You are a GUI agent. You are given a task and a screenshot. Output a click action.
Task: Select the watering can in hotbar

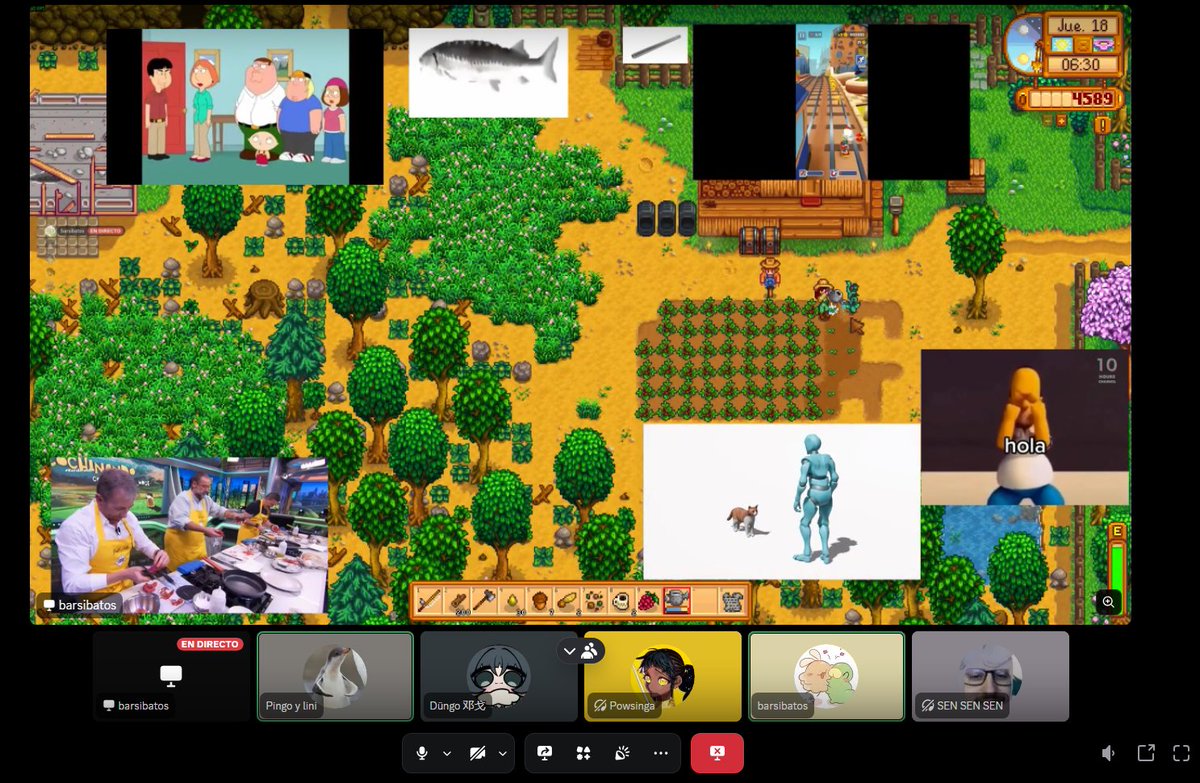coord(677,600)
